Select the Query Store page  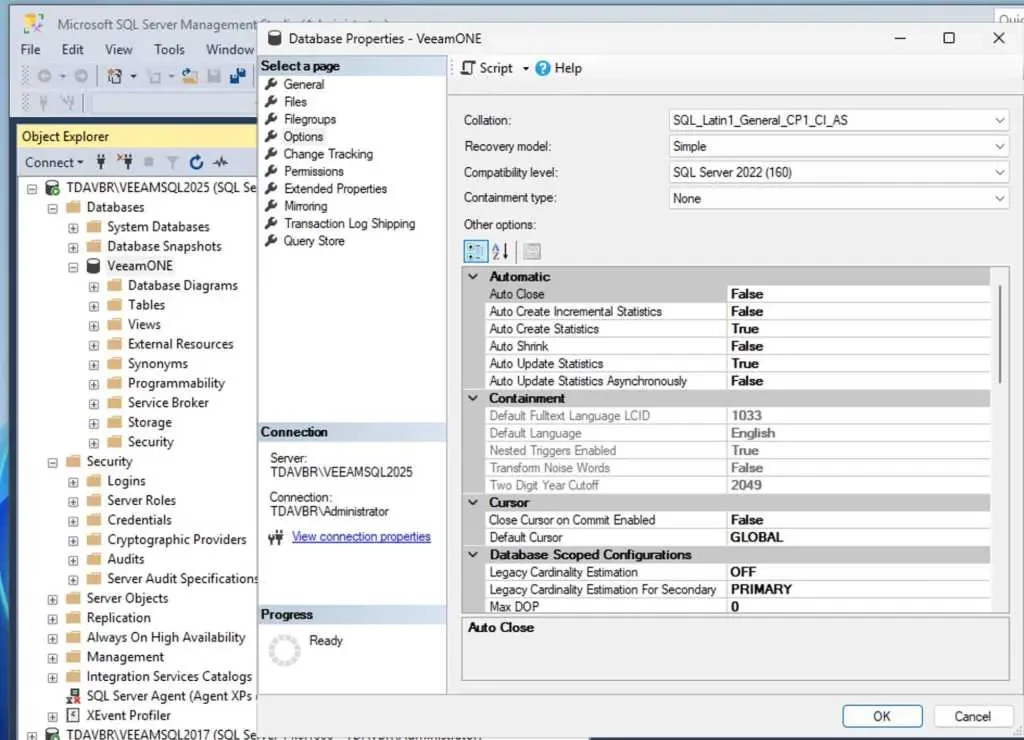[313, 241]
